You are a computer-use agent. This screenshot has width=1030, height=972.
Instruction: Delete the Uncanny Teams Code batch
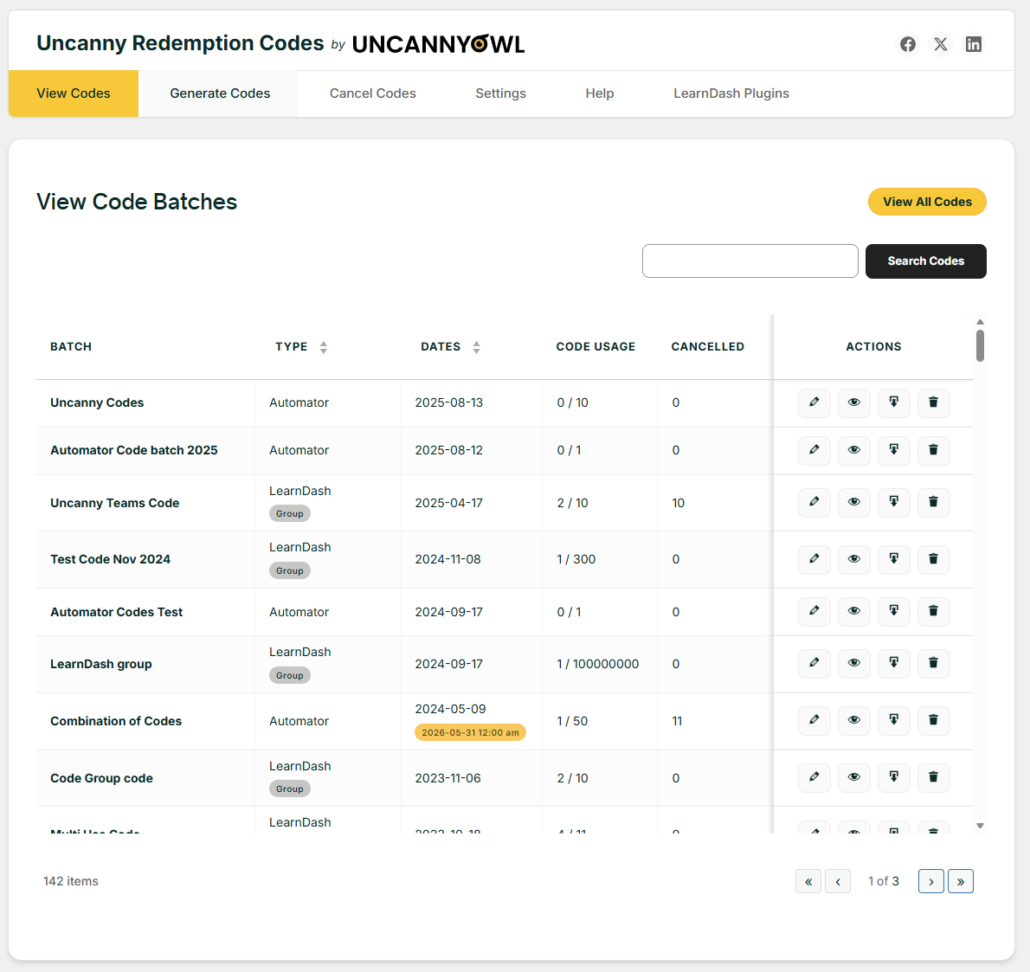(x=933, y=502)
